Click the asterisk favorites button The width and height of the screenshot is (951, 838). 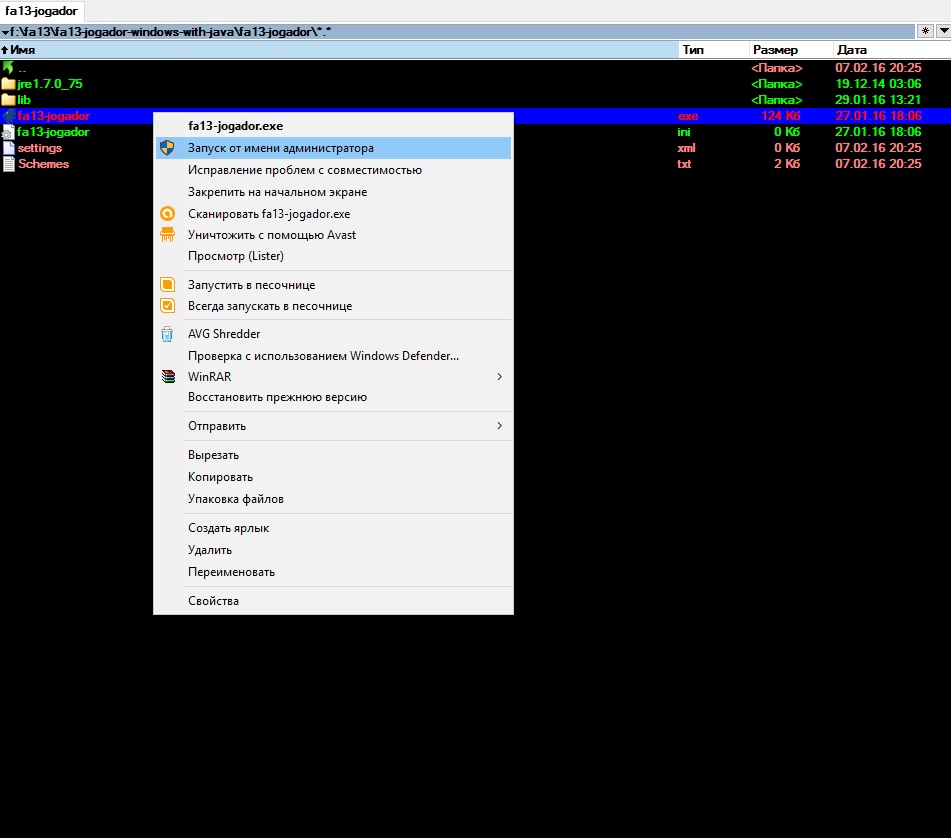tap(925, 31)
